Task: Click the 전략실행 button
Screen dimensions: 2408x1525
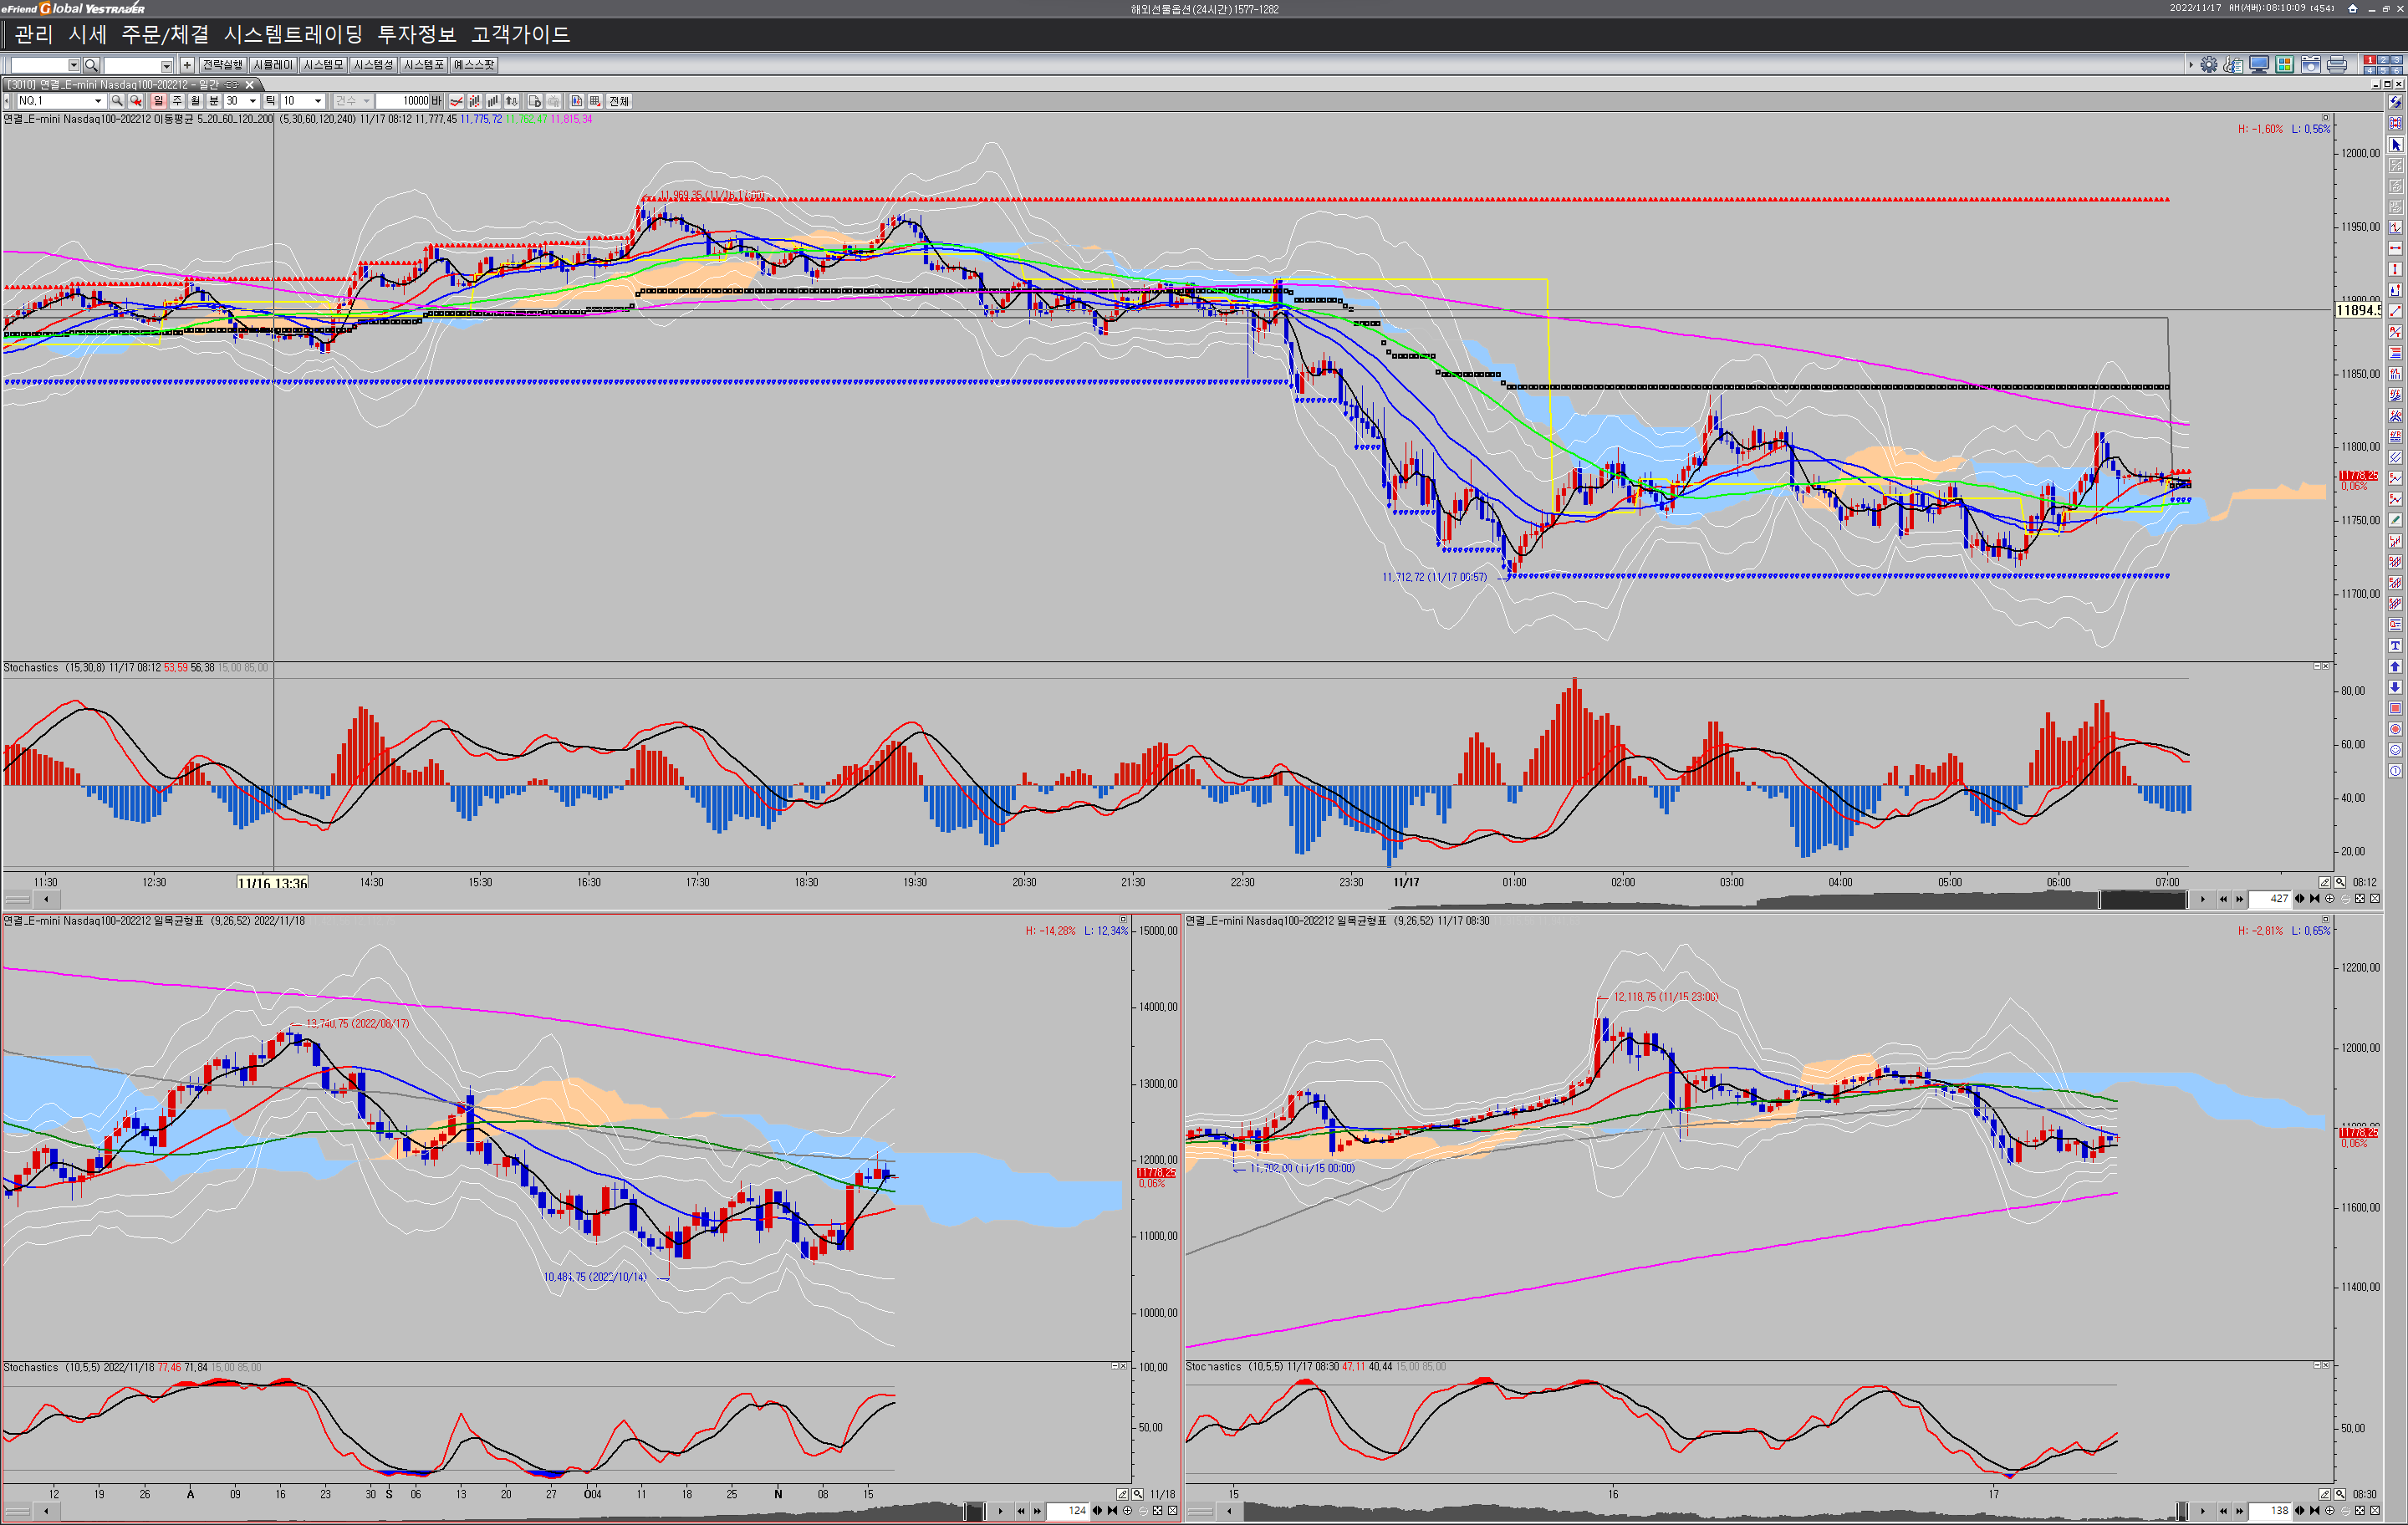Action: click(222, 65)
